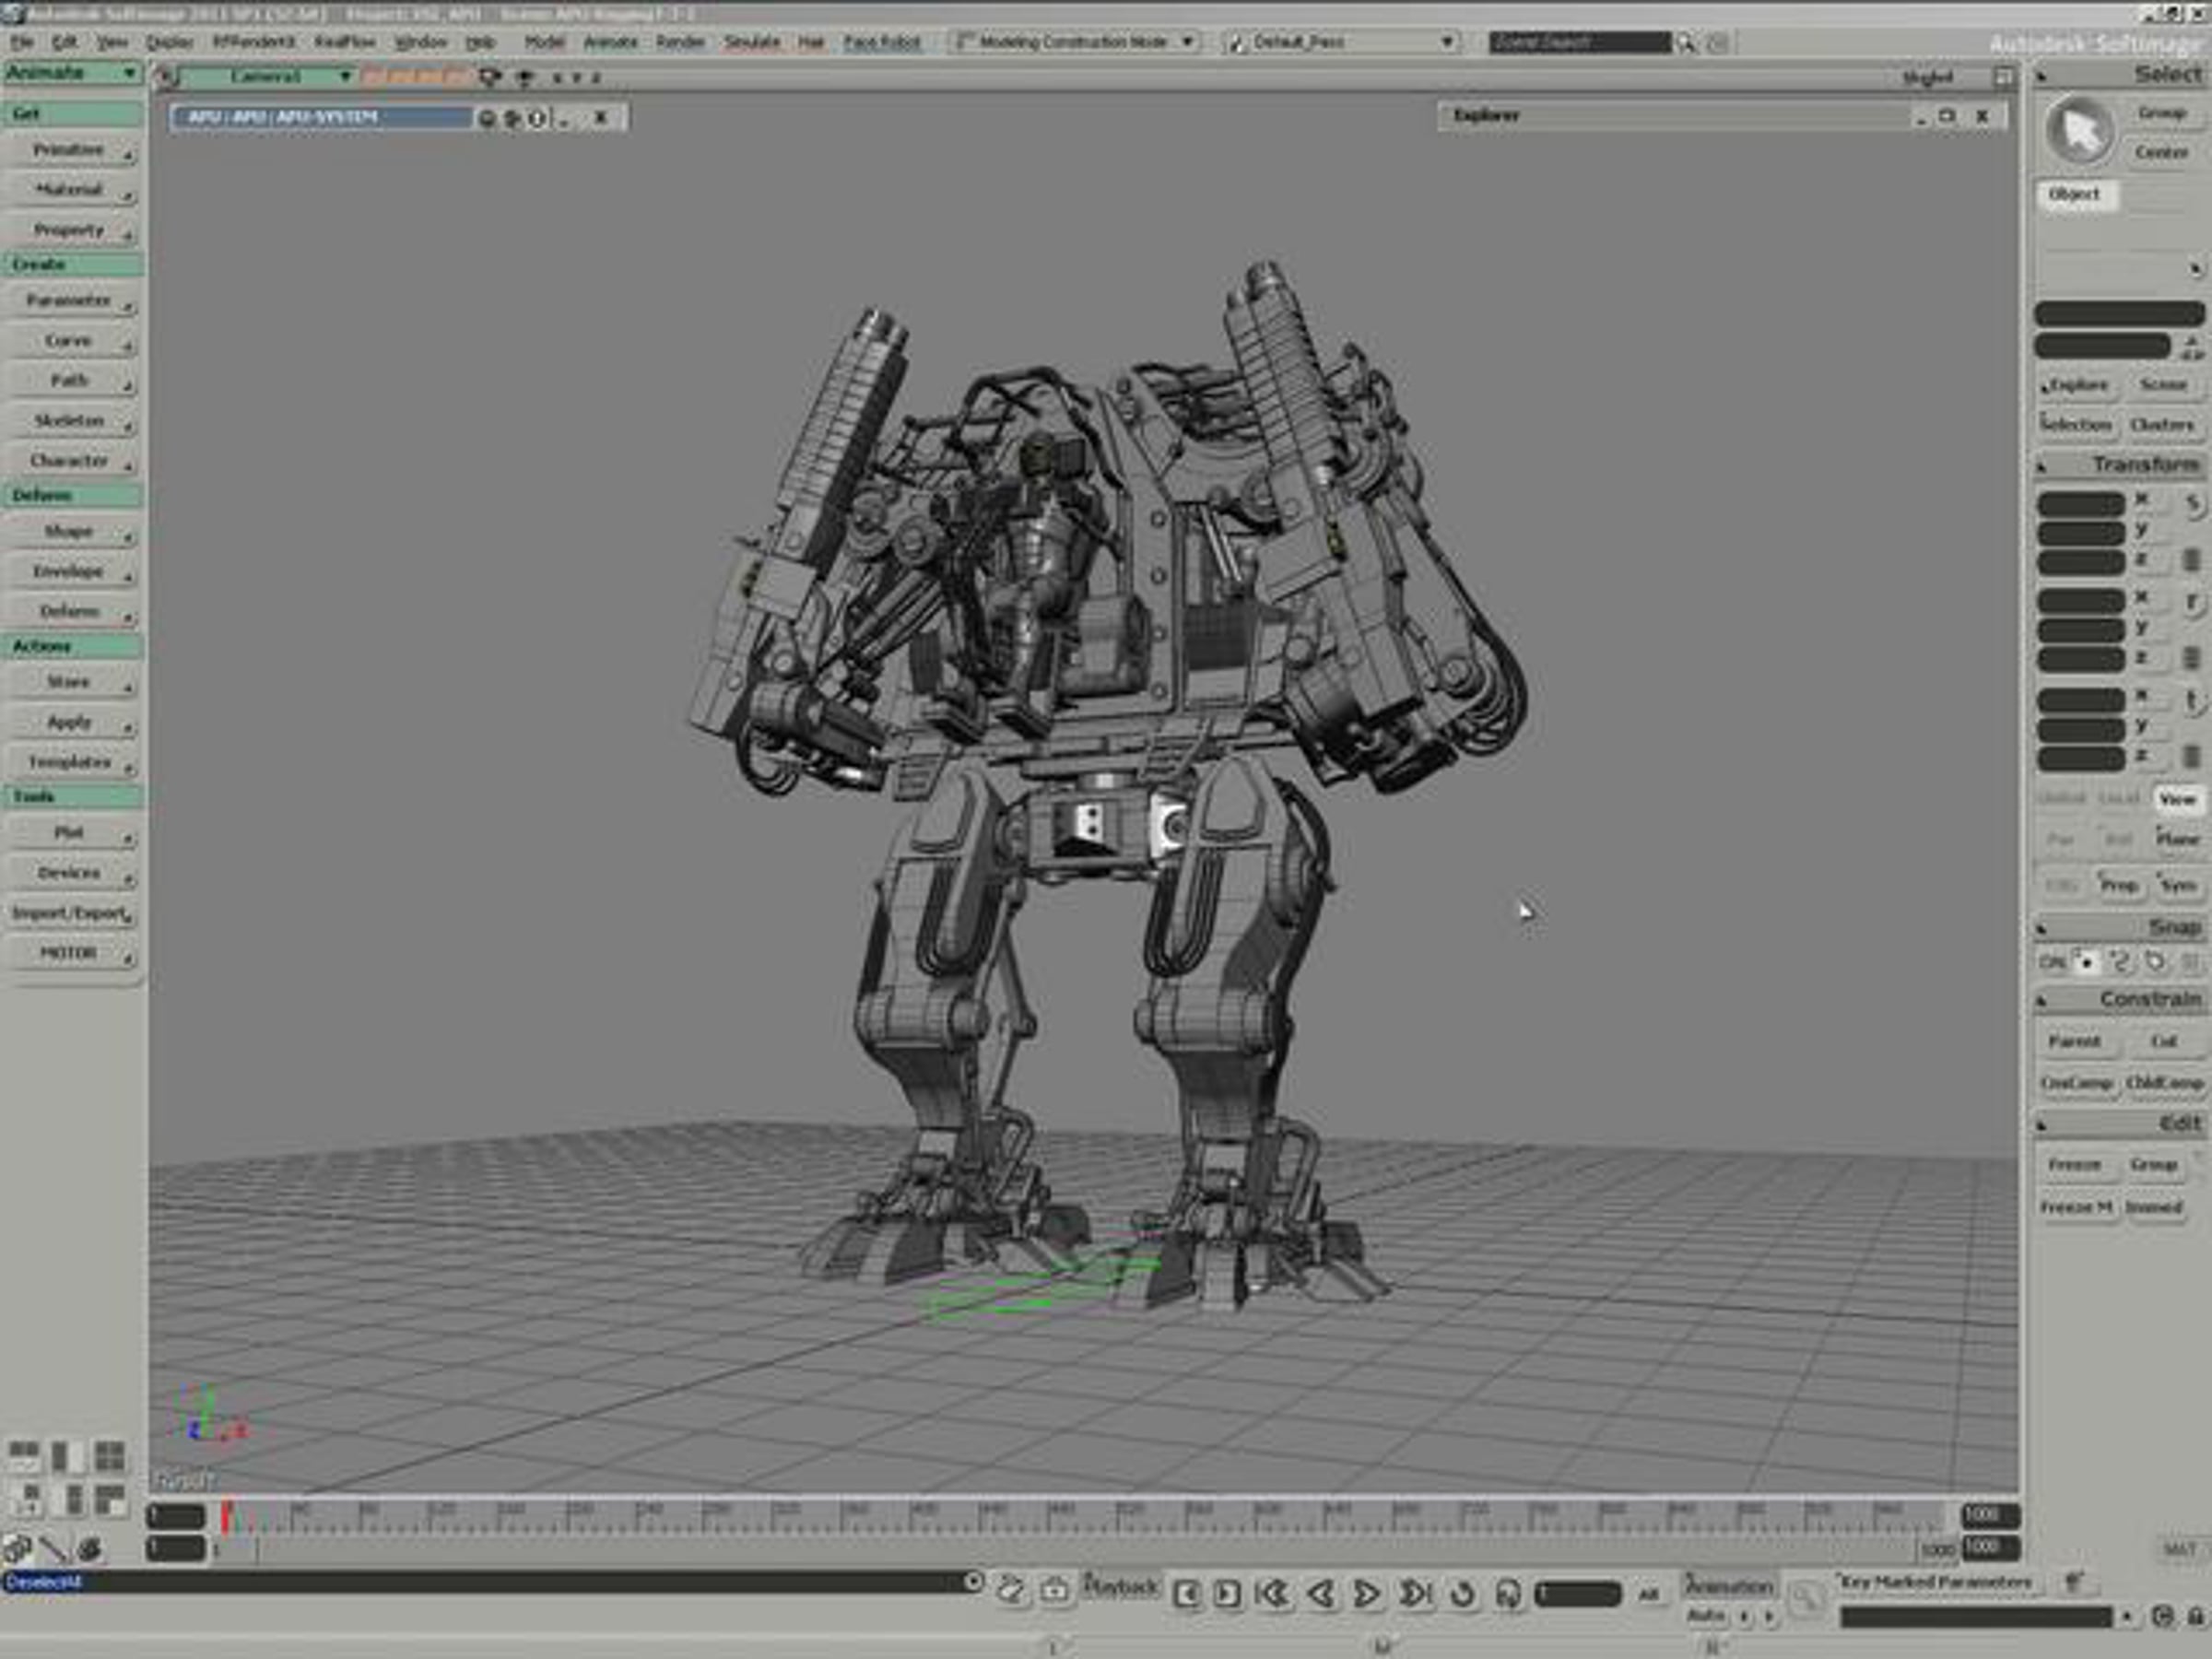Screen dimensions: 2212x1659
Task: Open Modeling Construction Mode dropdown
Action: [1074, 42]
